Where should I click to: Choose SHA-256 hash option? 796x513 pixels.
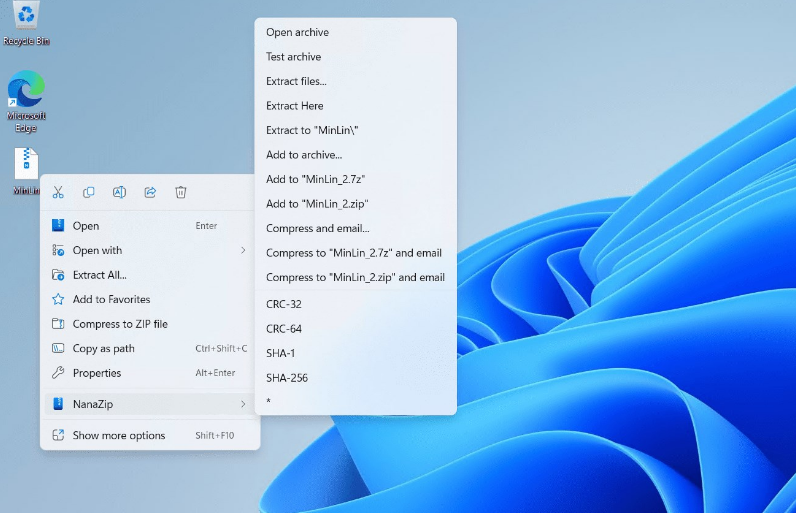tap(355, 378)
